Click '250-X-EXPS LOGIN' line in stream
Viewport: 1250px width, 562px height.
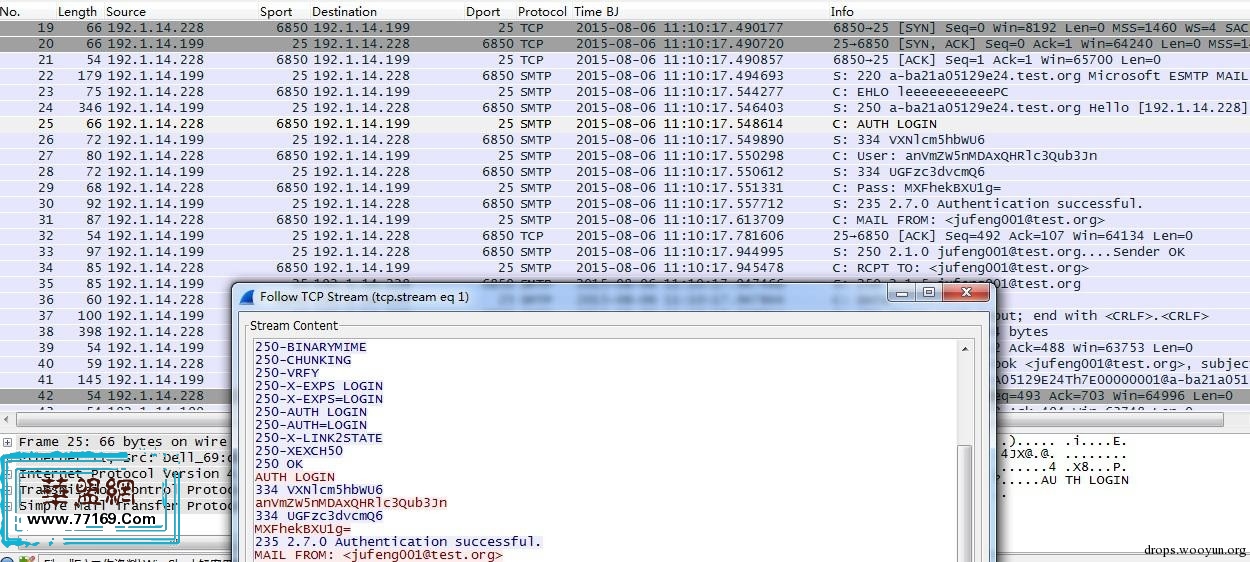pyautogui.click(x=319, y=386)
